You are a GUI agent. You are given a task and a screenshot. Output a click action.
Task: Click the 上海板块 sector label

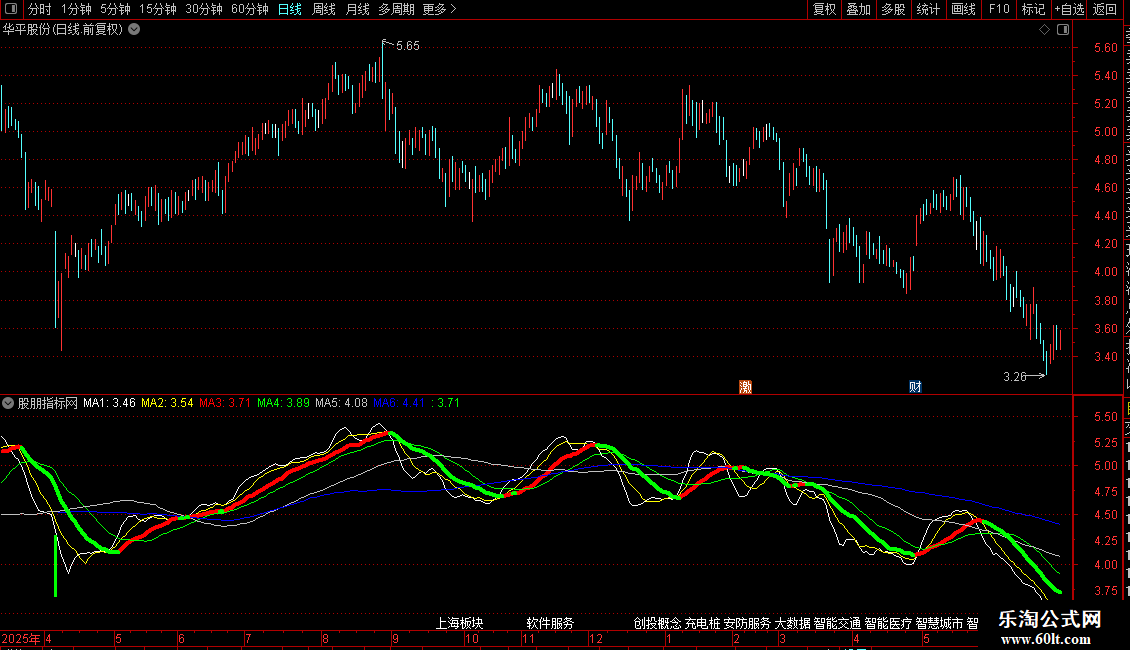point(460,623)
